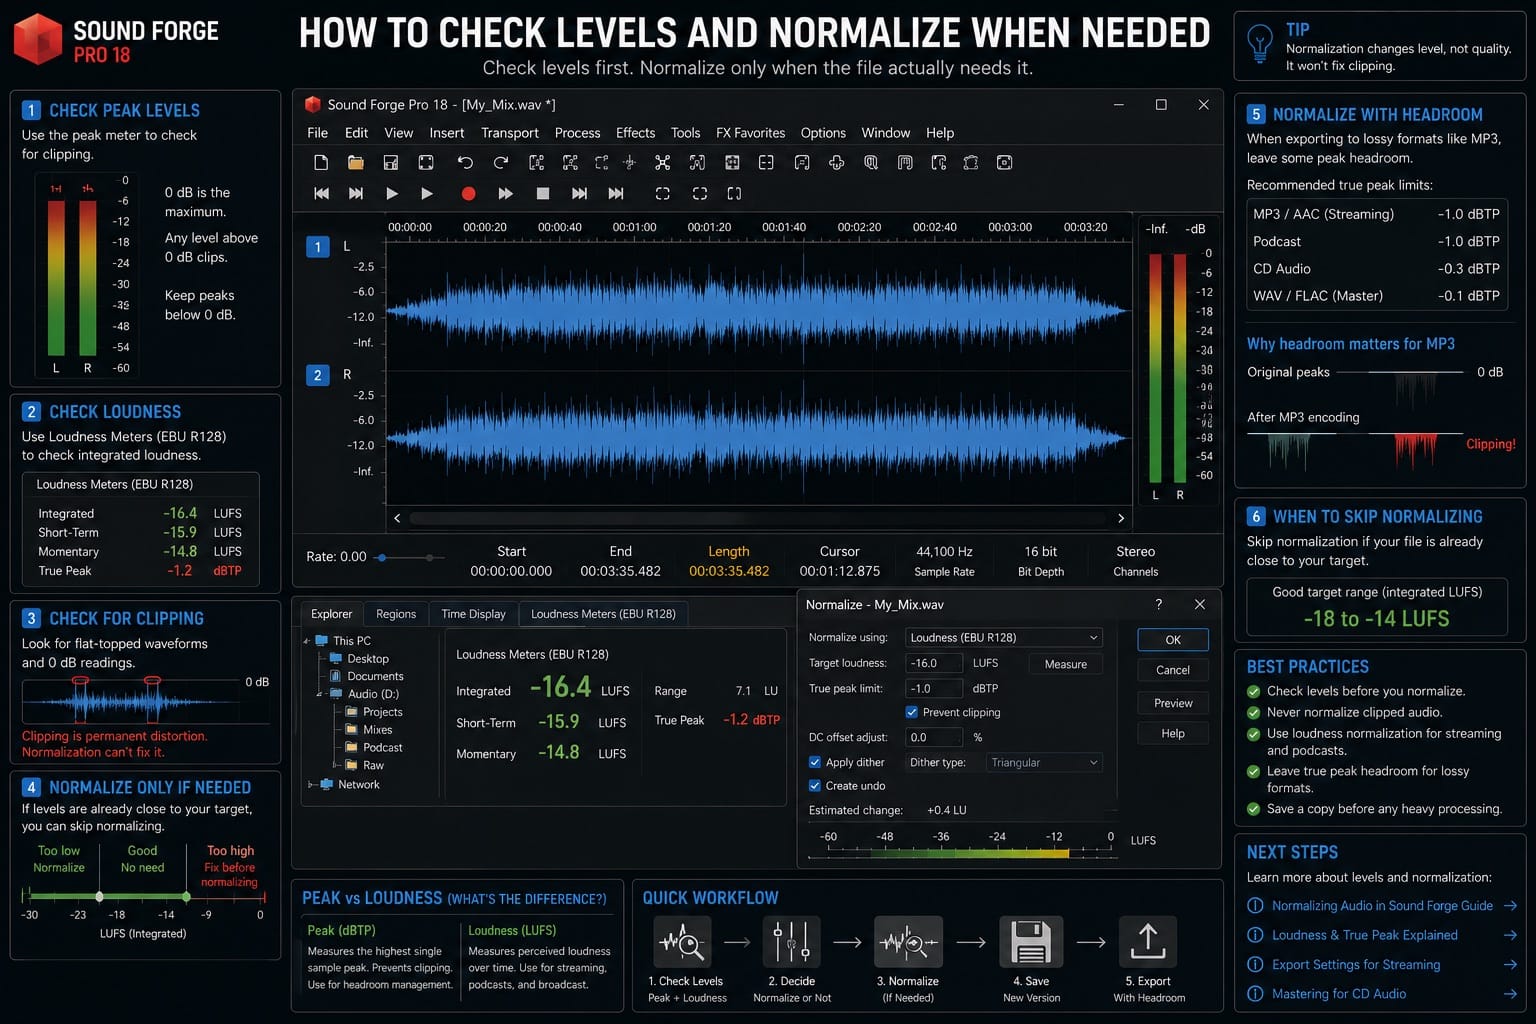1536x1024 pixels.
Task: Select the Documents item in Explorer
Action: [x=366, y=677]
